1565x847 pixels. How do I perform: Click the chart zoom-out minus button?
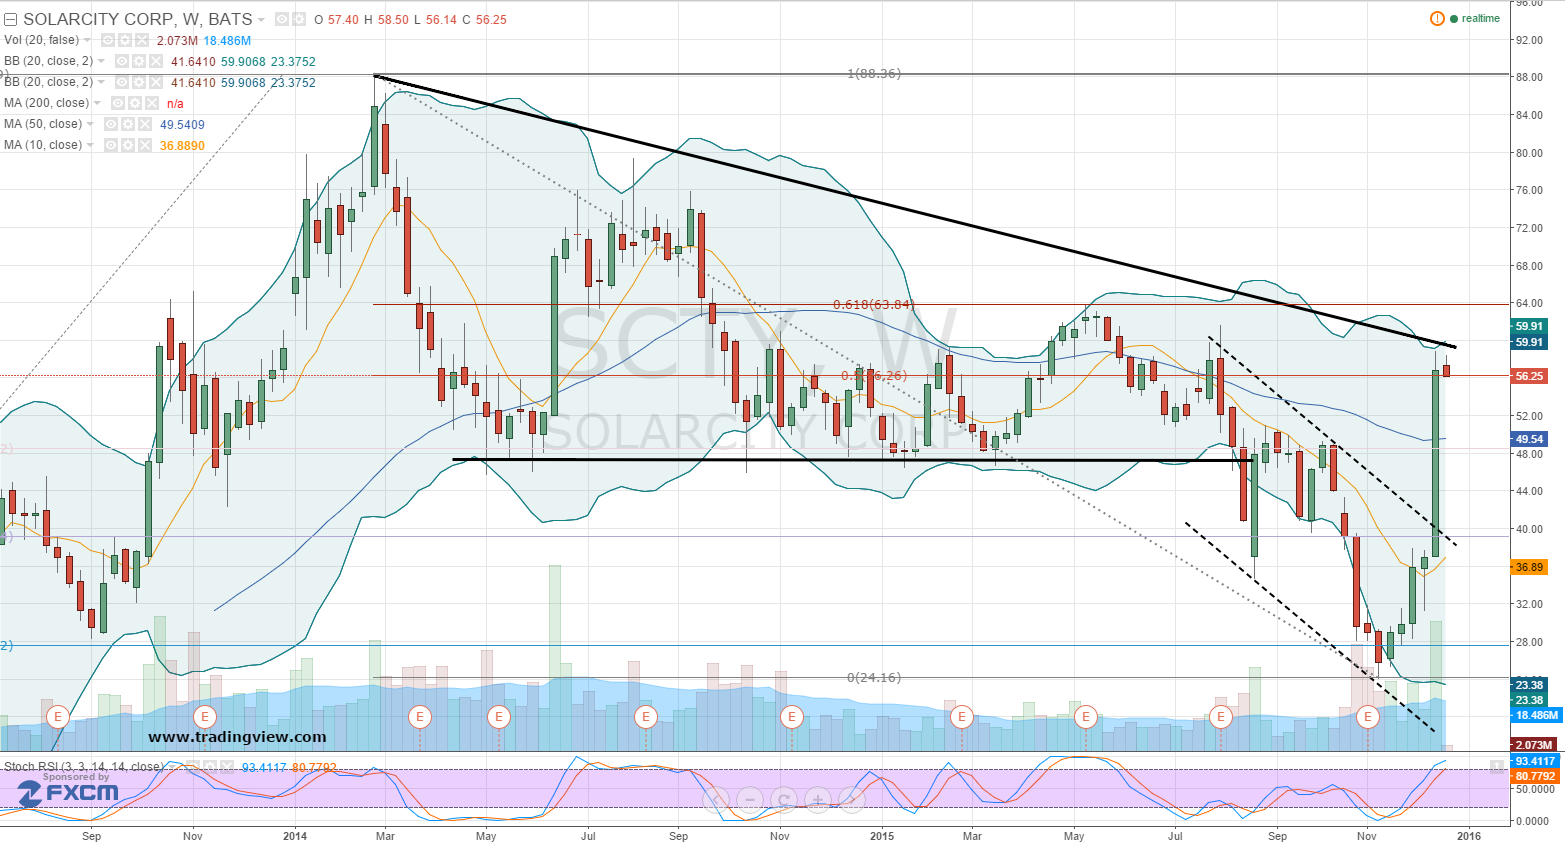(x=750, y=799)
